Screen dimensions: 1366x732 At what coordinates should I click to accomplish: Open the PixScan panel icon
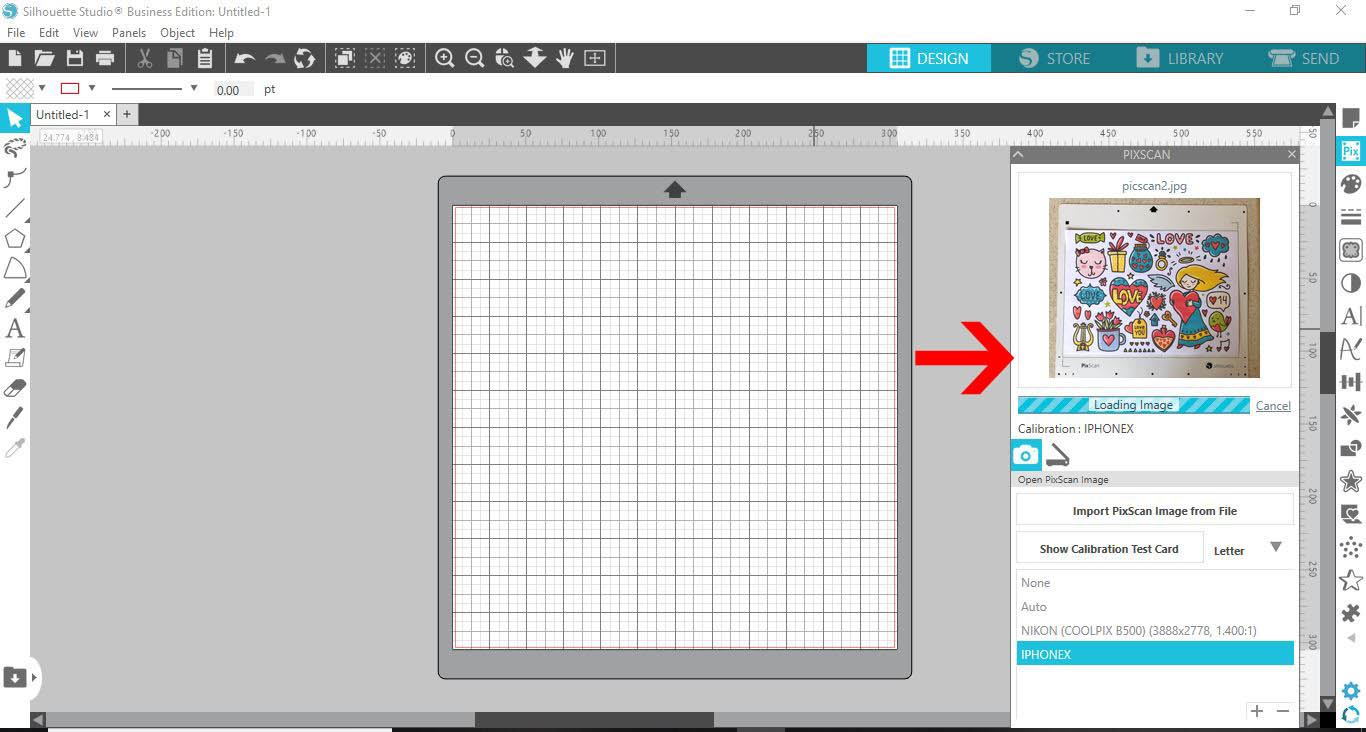[x=1351, y=150]
